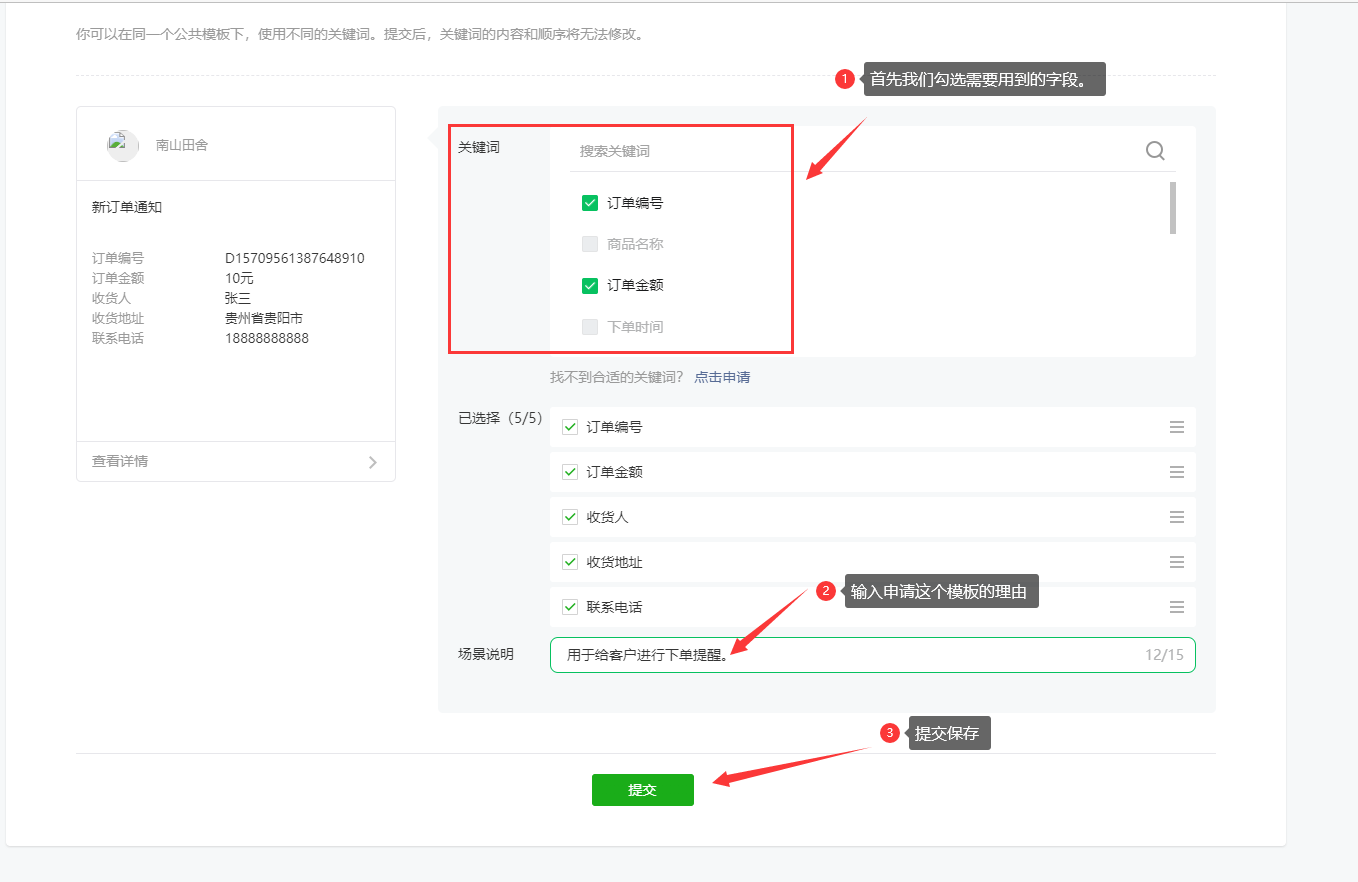Click drag handle beside 收货人 row
The width and height of the screenshot is (1358, 882).
pyautogui.click(x=1176, y=517)
